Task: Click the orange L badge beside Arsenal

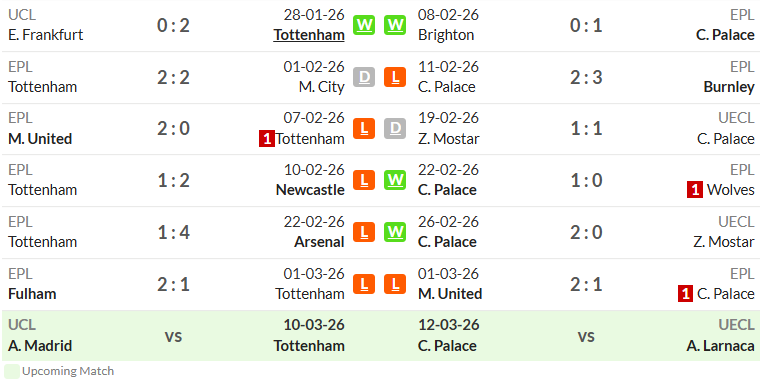Action: 364,232
